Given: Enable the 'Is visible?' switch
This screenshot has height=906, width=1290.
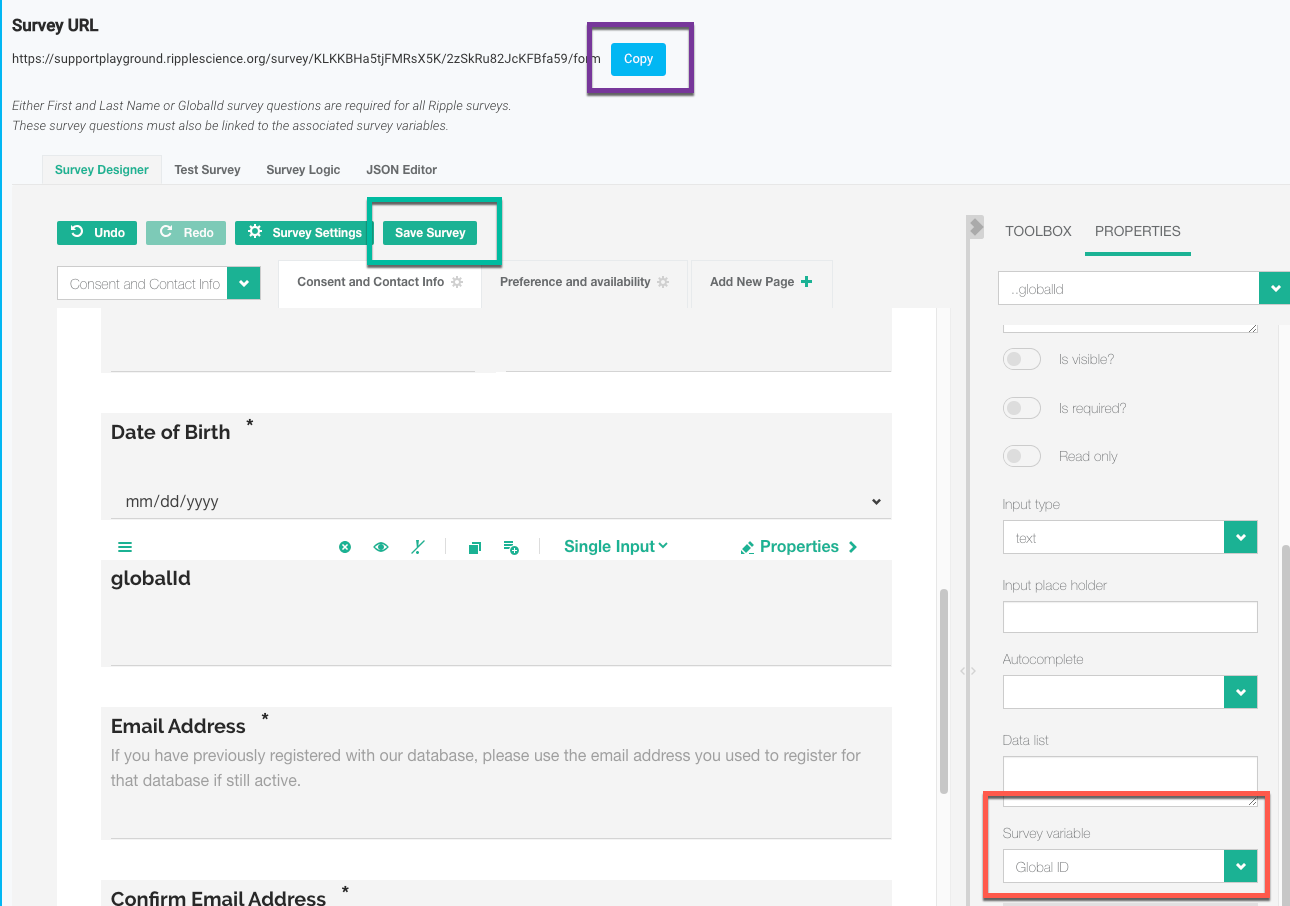Looking at the screenshot, I should tap(1022, 359).
